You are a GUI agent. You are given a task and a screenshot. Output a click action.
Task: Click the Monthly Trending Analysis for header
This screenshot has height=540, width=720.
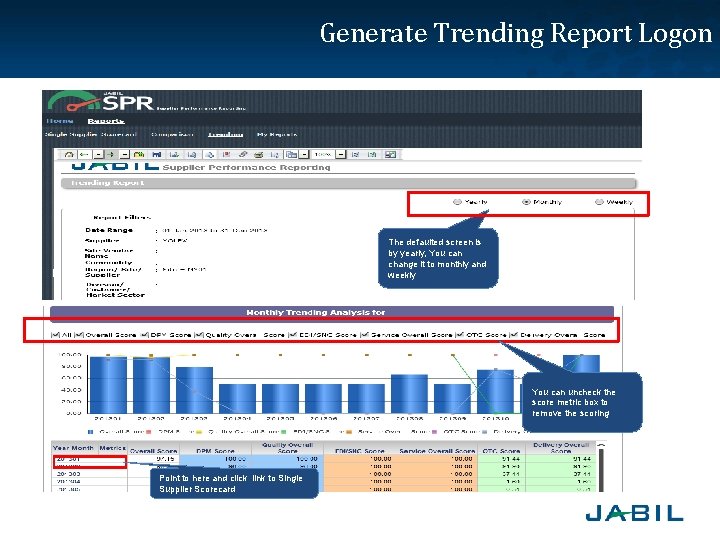click(x=332, y=313)
